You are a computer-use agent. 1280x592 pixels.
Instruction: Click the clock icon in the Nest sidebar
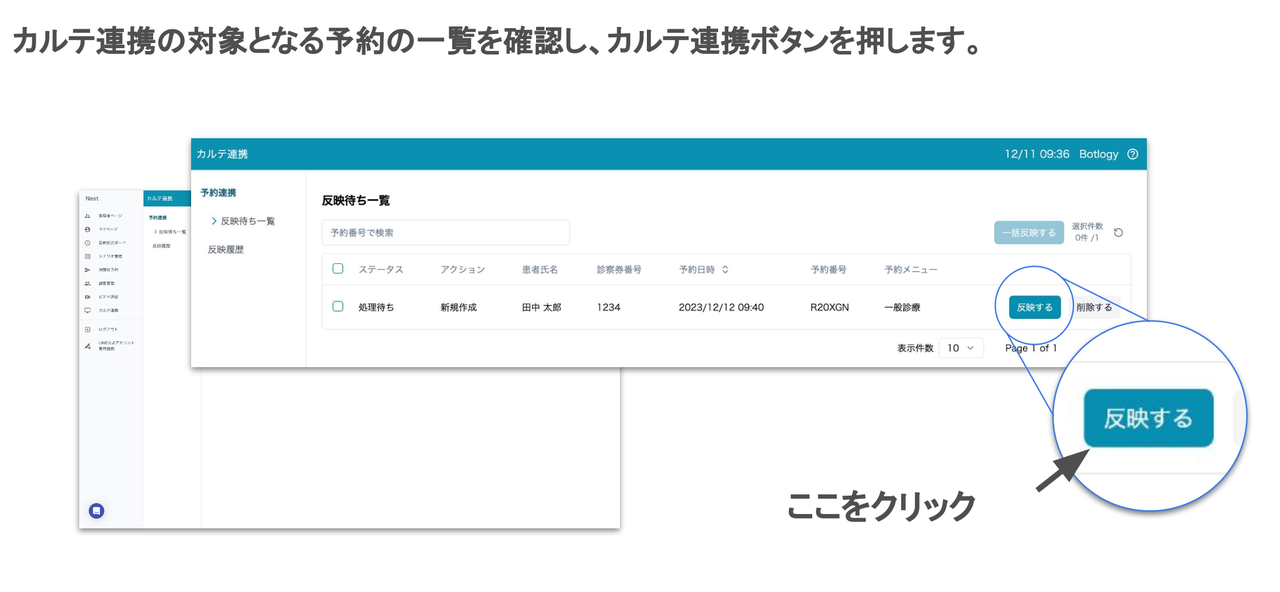coord(87,243)
